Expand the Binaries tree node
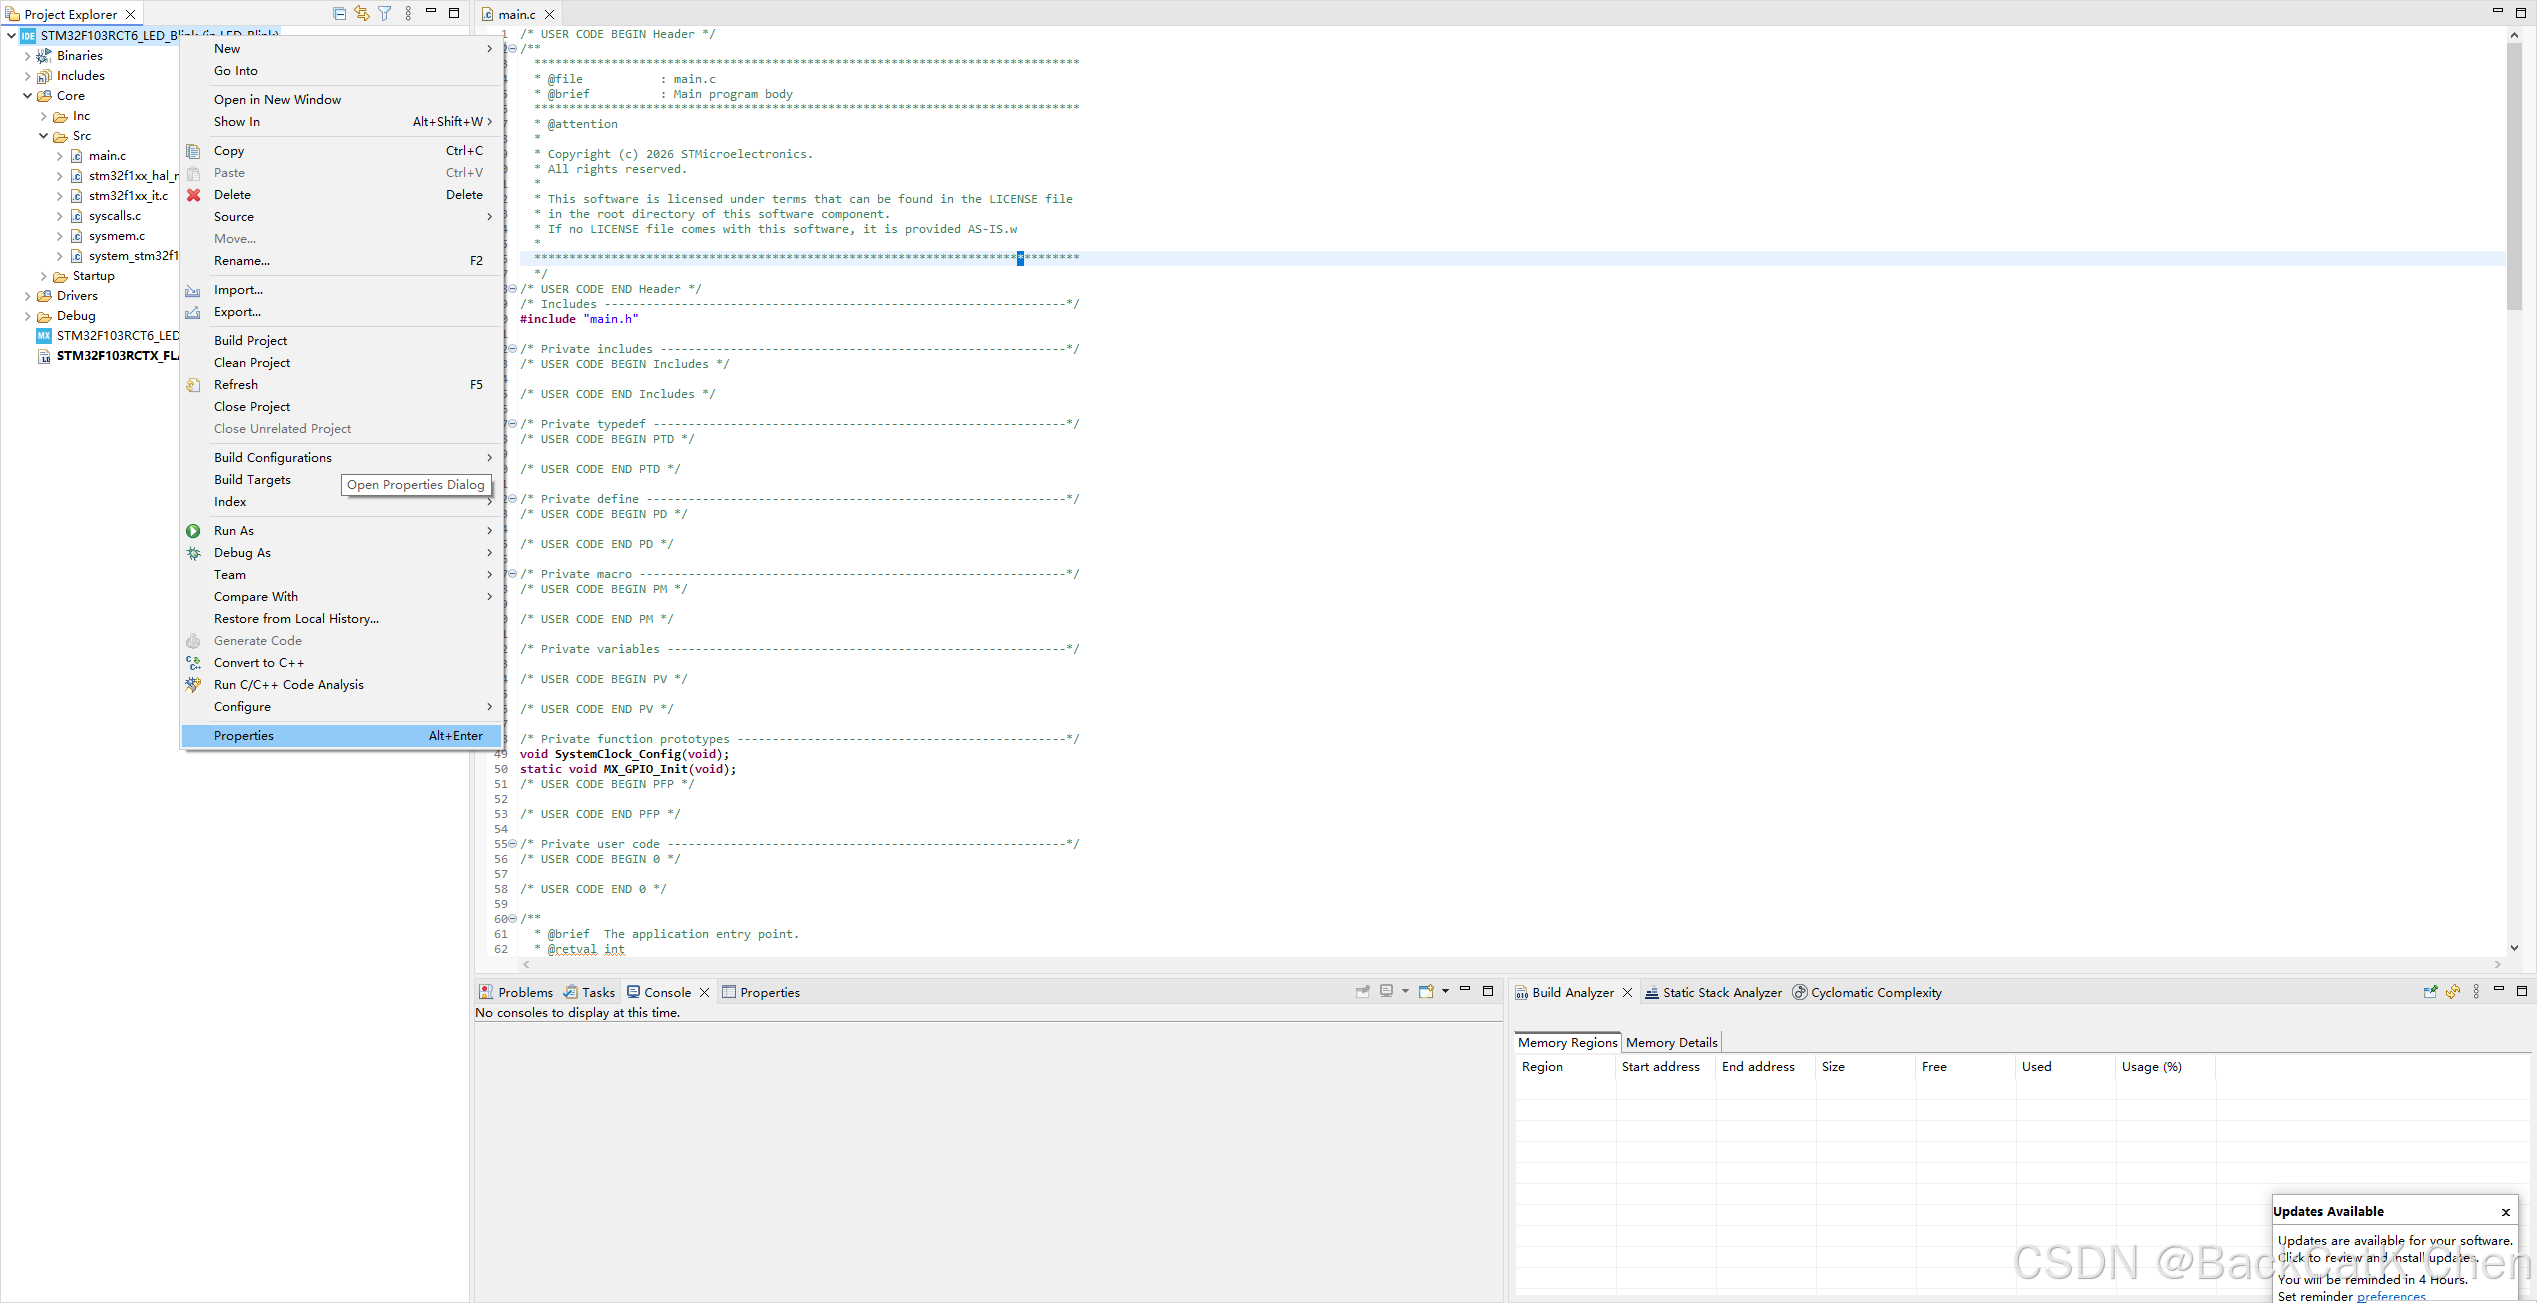2537x1303 pixels. pos(27,56)
